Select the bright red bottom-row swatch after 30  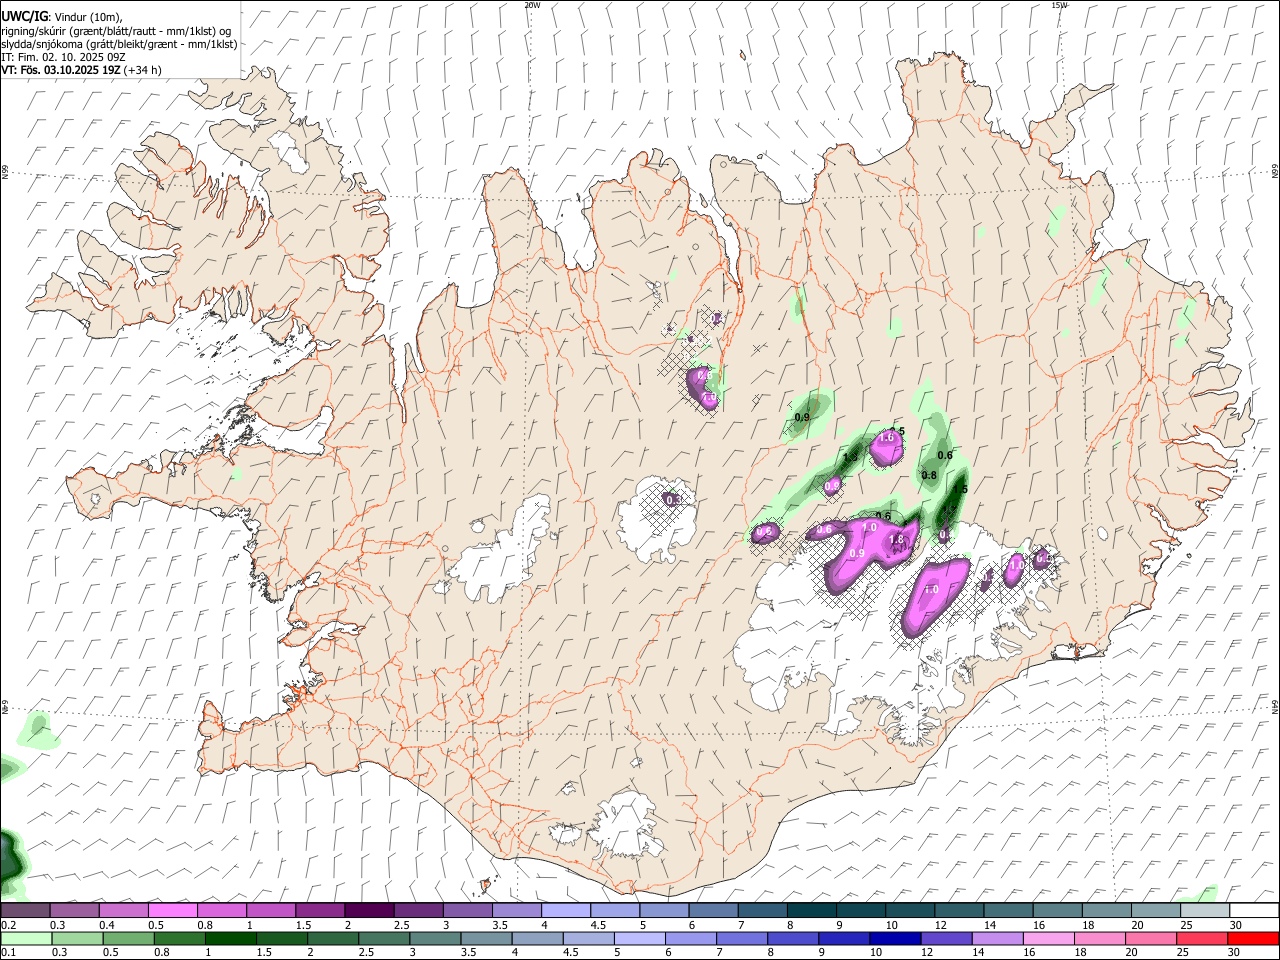click(x=1254, y=939)
